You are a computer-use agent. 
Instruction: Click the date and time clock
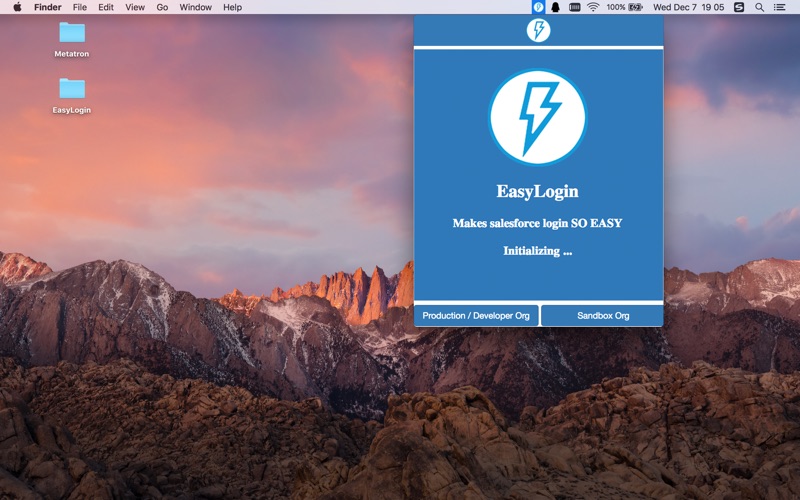point(688,7)
